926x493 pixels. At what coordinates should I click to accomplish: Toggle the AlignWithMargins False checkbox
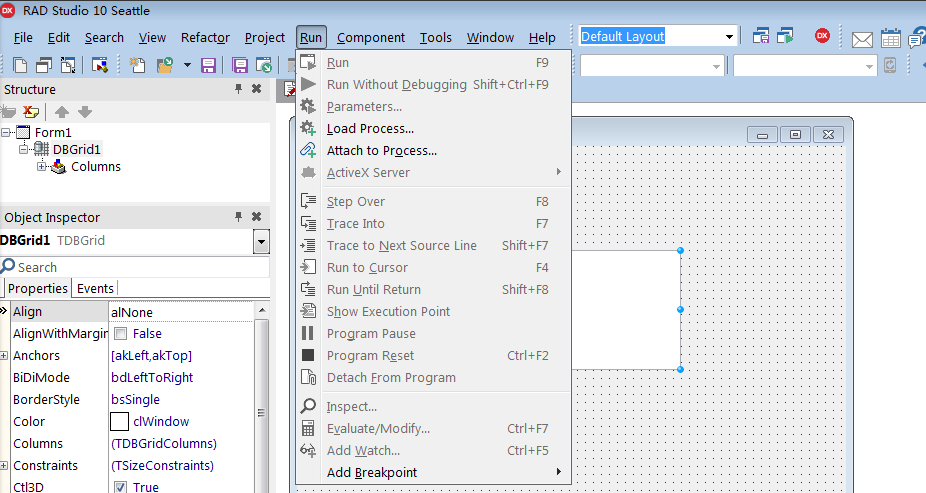(120, 334)
